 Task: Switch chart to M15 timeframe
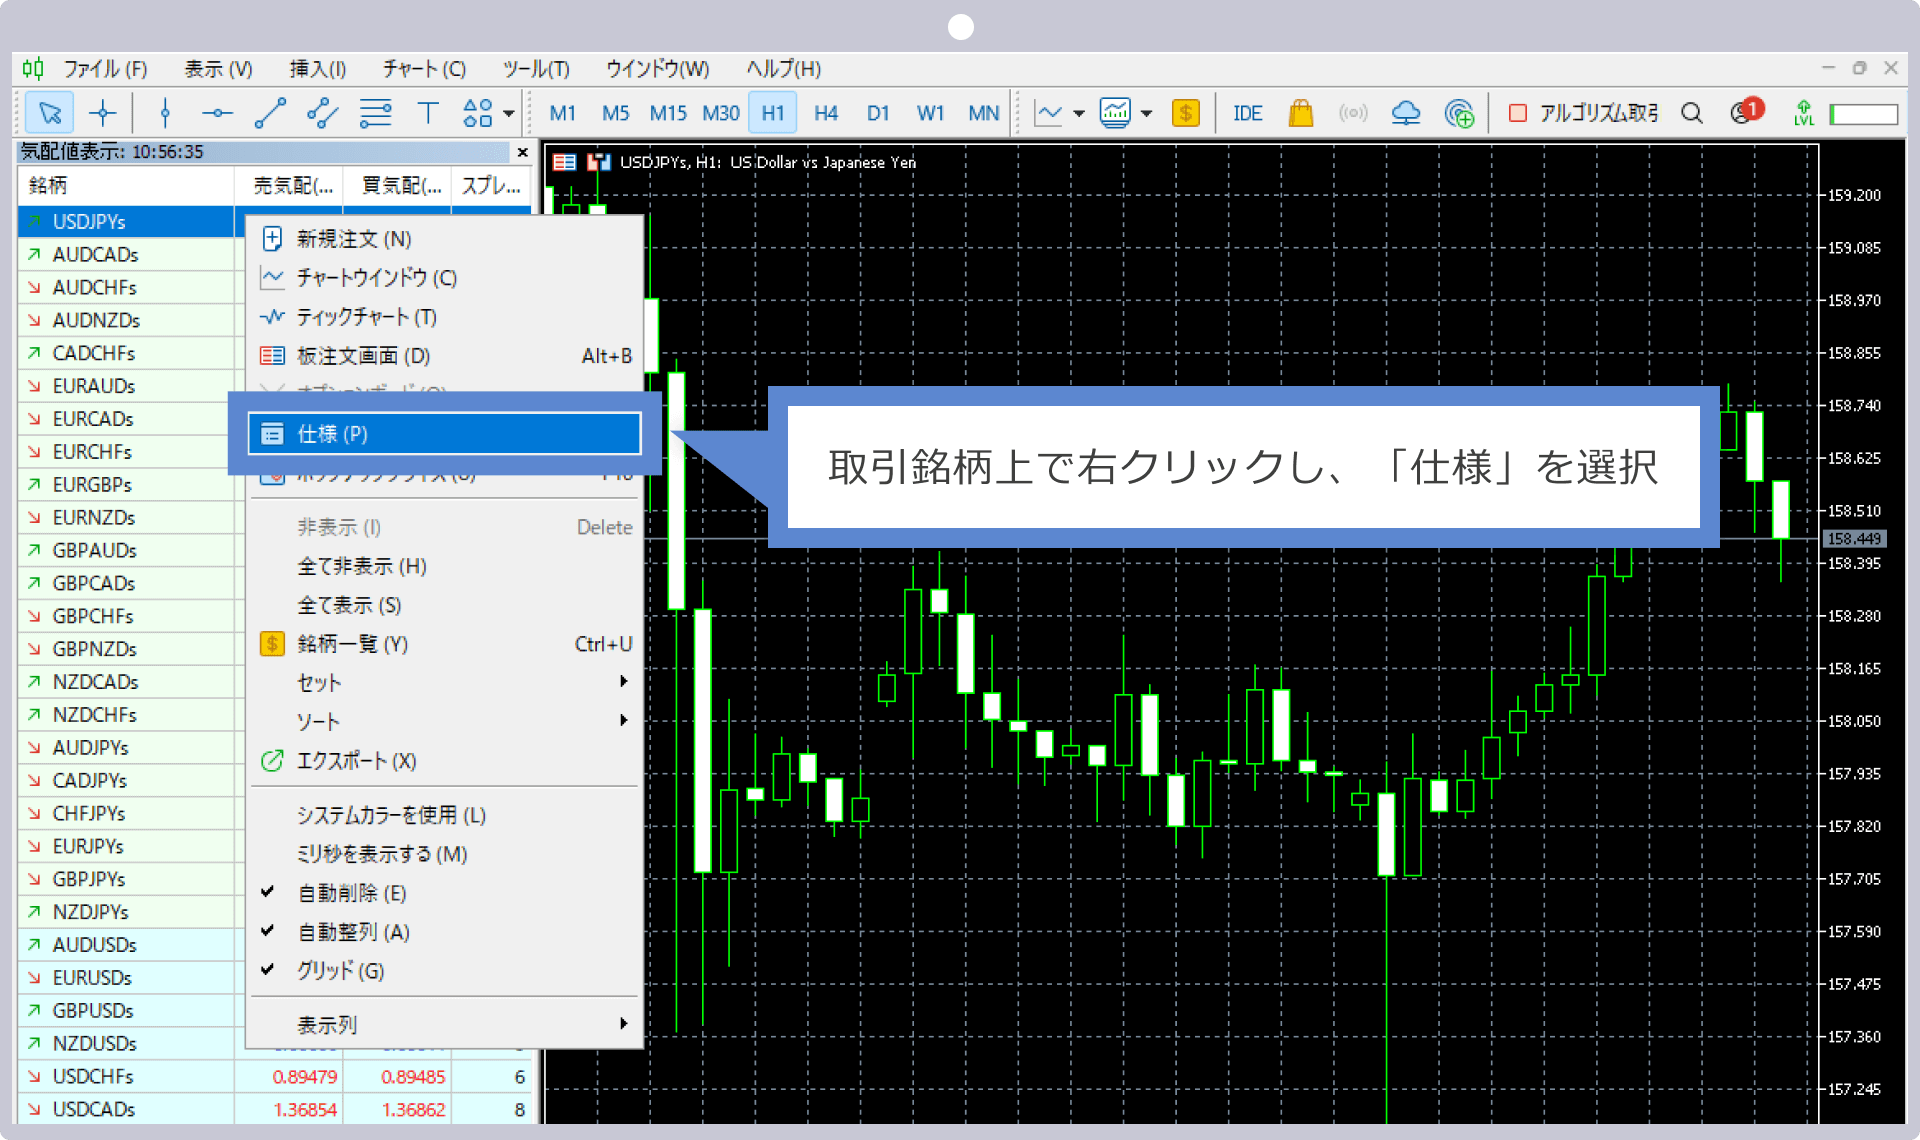pyautogui.click(x=668, y=113)
